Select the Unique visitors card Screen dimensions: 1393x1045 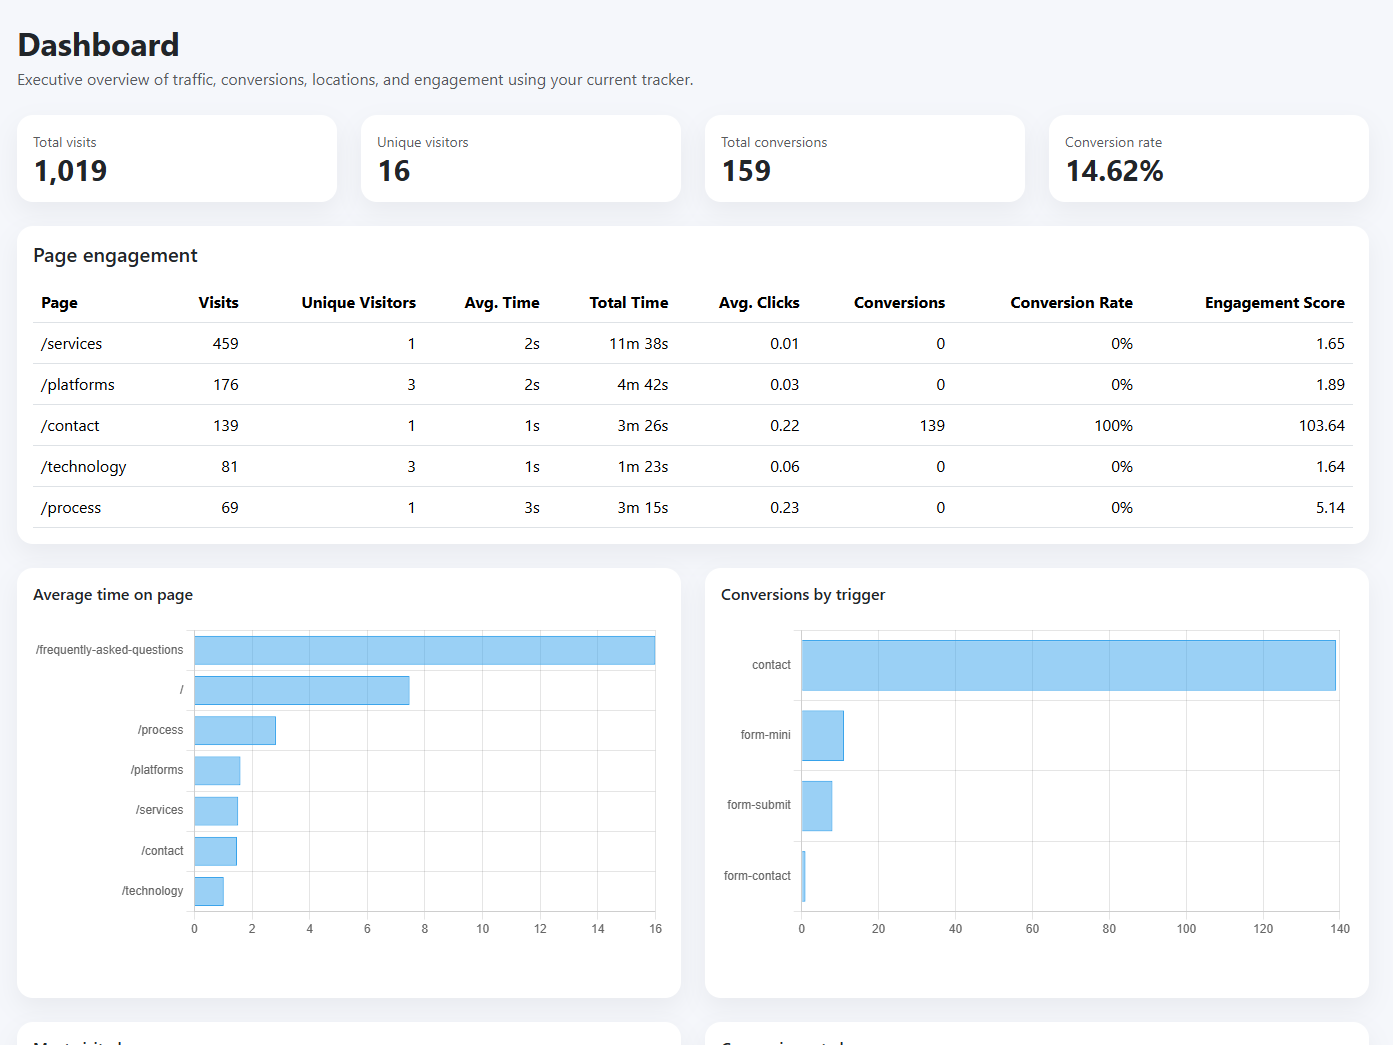520,158
